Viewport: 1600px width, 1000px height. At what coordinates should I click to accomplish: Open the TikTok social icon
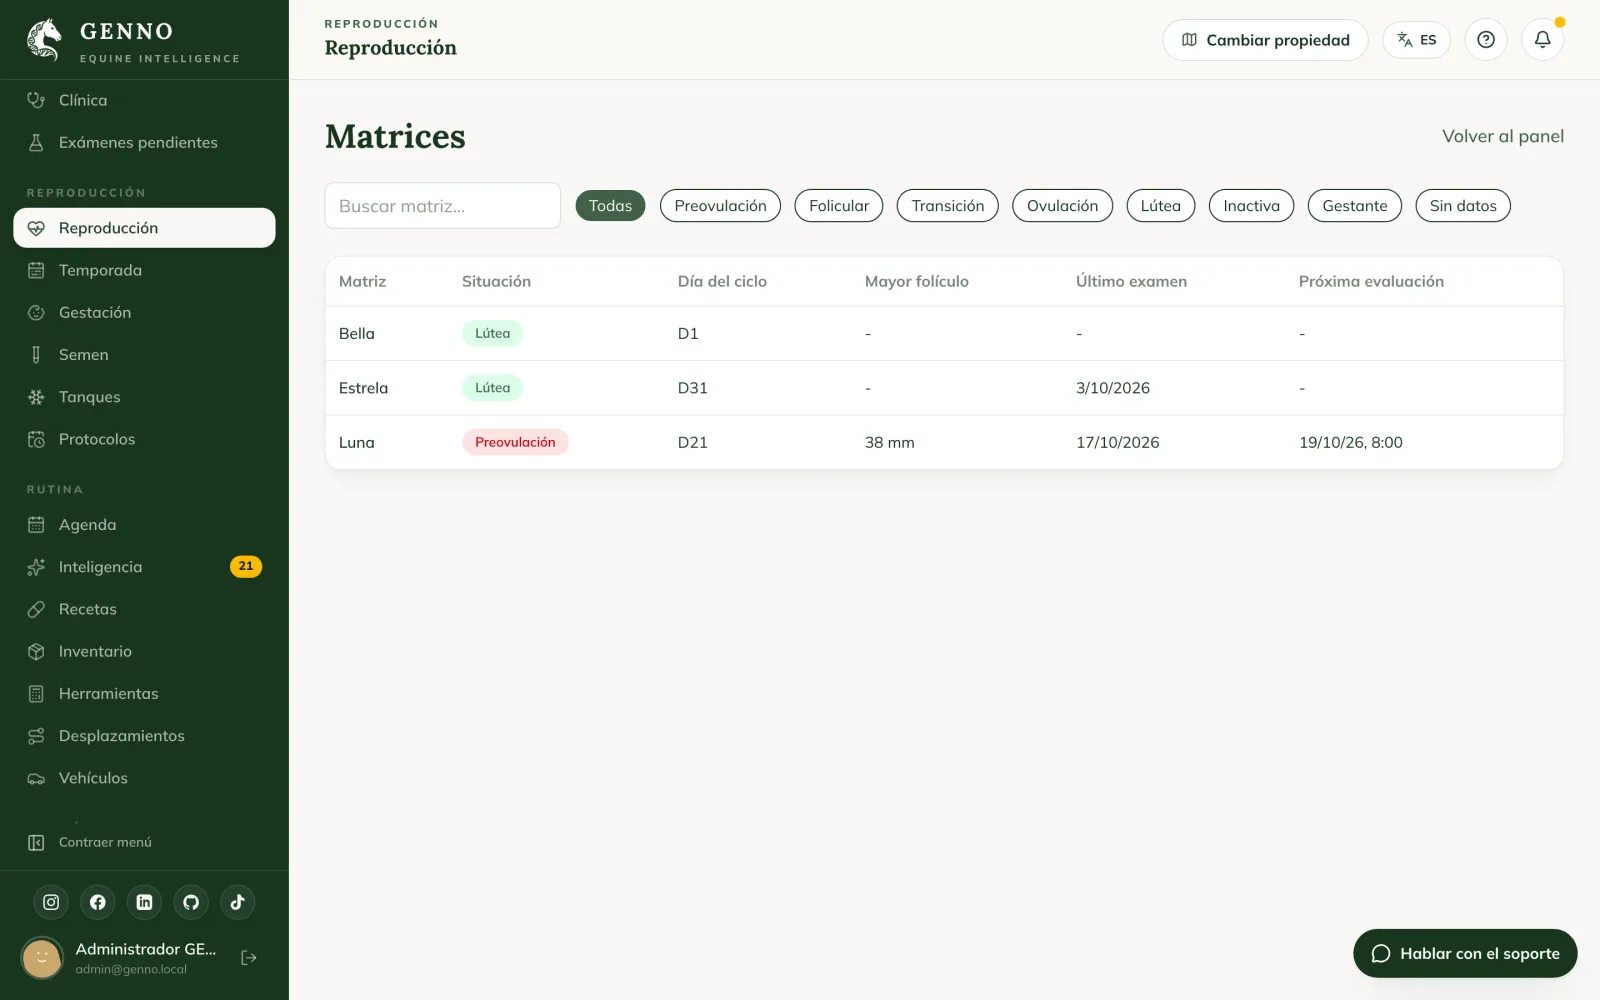[238, 902]
